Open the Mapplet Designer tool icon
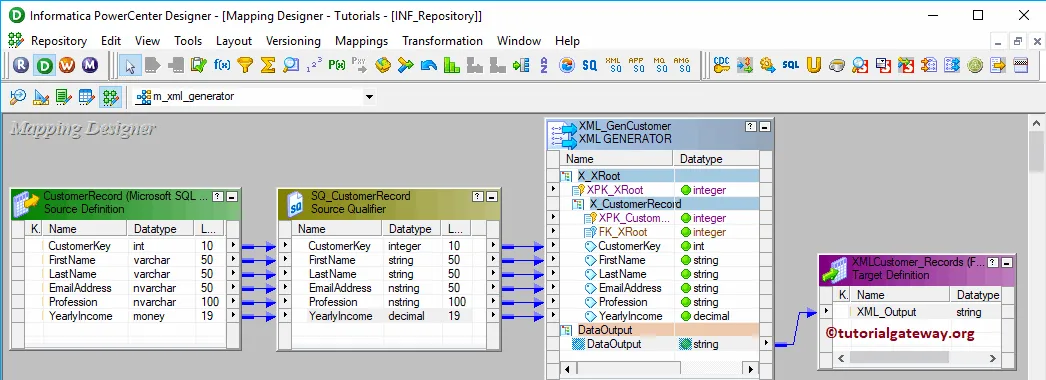The height and width of the screenshot is (380, 1046). (87, 97)
